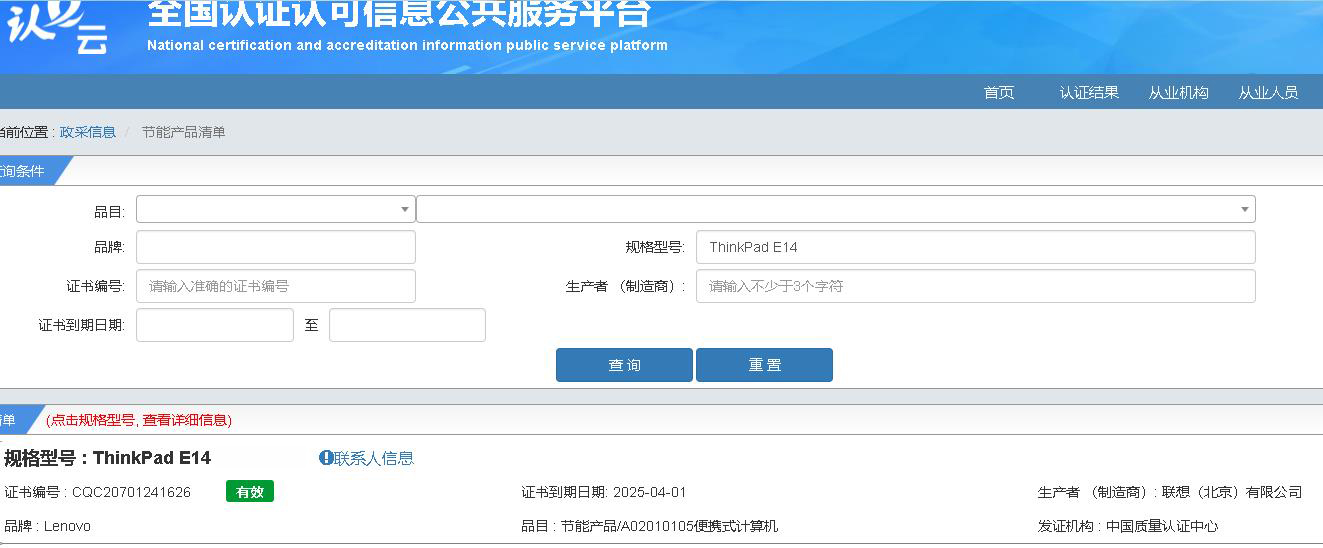Click the 查询 search button
Viewport: 1323px width, 548px height.
tap(624, 365)
